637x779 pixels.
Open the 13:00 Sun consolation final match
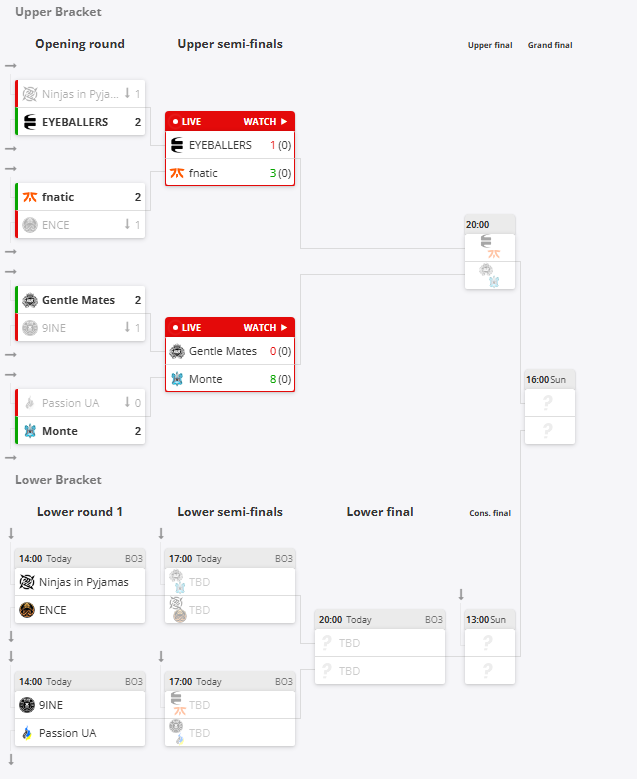tap(490, 647)
